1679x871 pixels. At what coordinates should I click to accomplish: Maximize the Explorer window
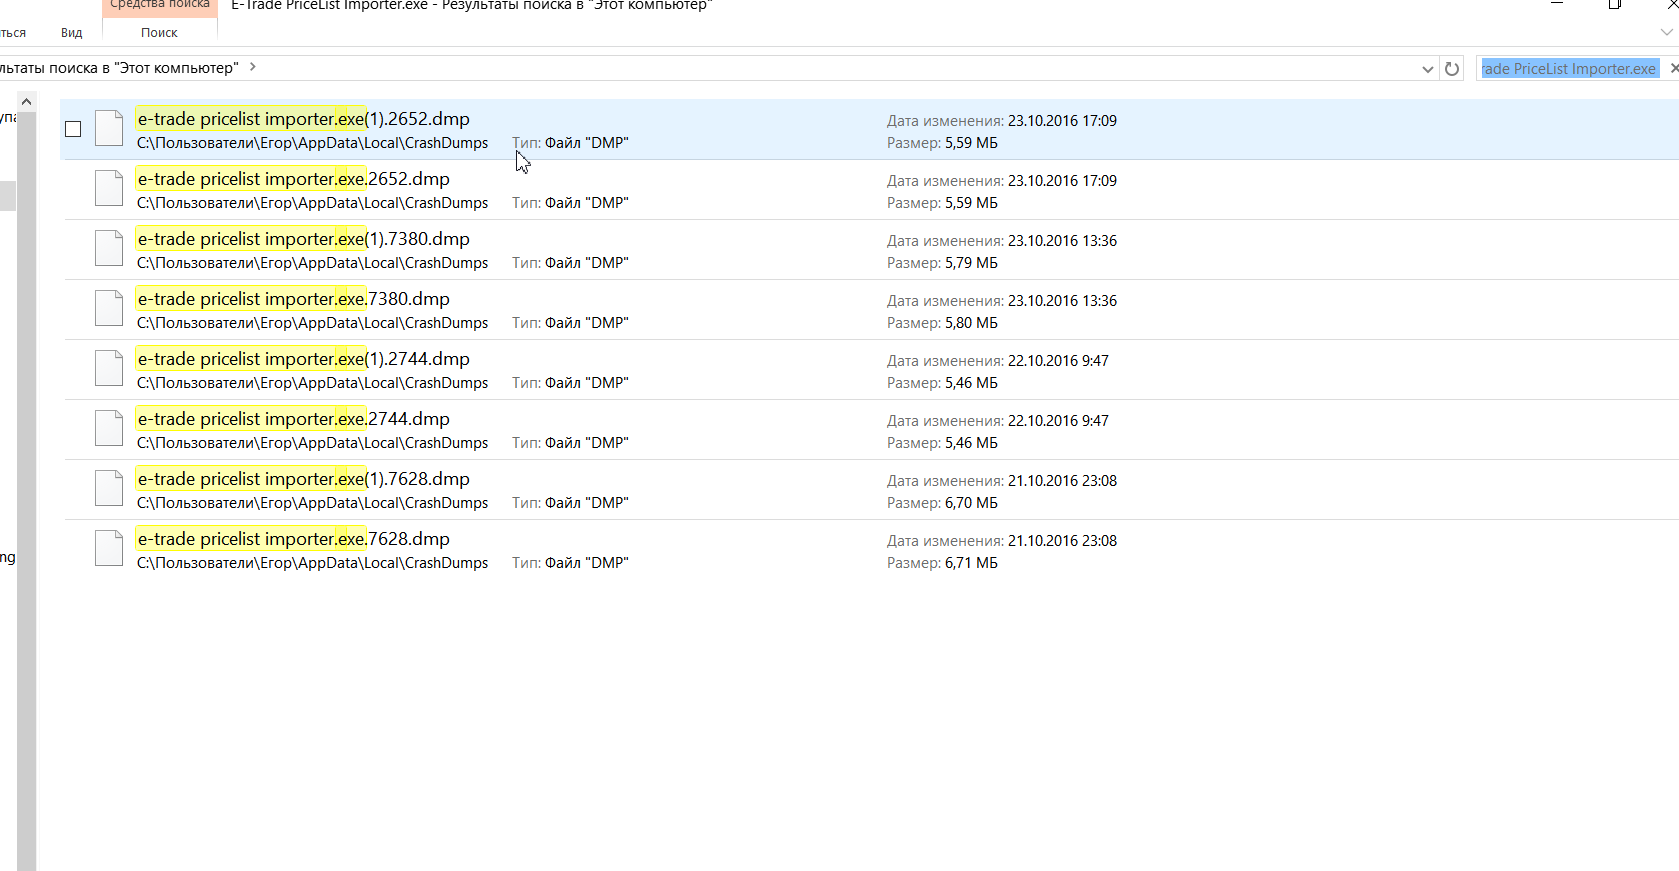pyautogui.click(x=1614, y=4)
